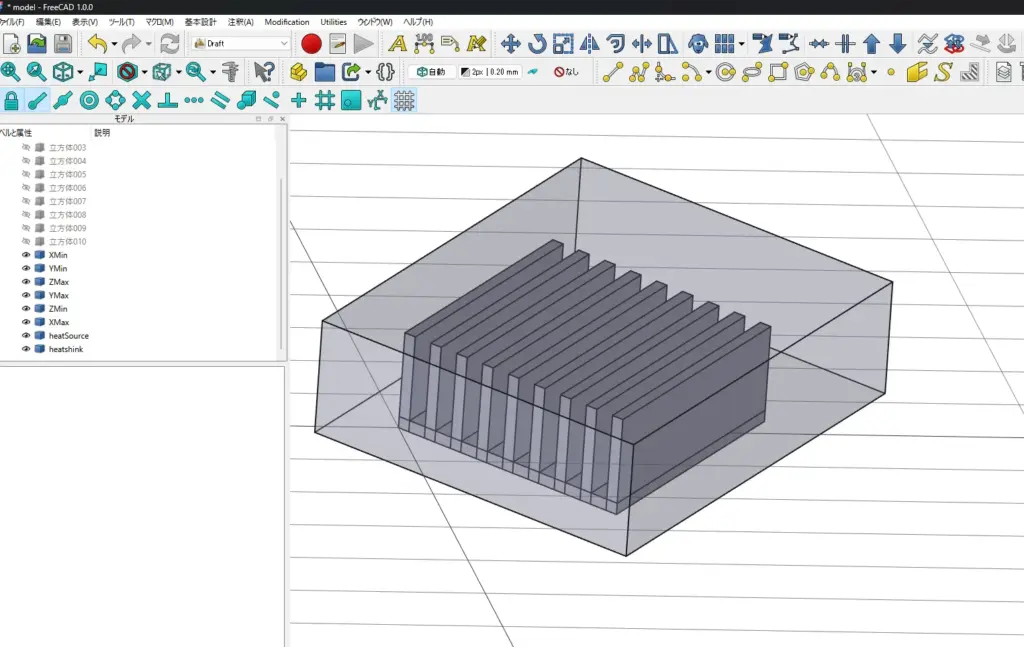Open the Utilities menu
This screenshot has height=647, width=1024.
tap(333, 22)
